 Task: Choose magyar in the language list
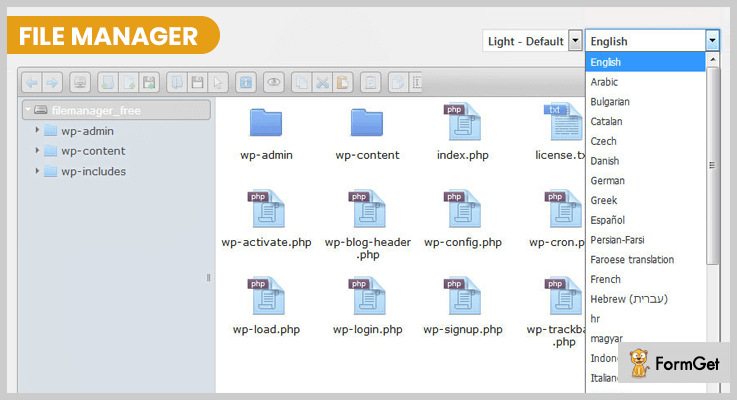tap(645, 338)
